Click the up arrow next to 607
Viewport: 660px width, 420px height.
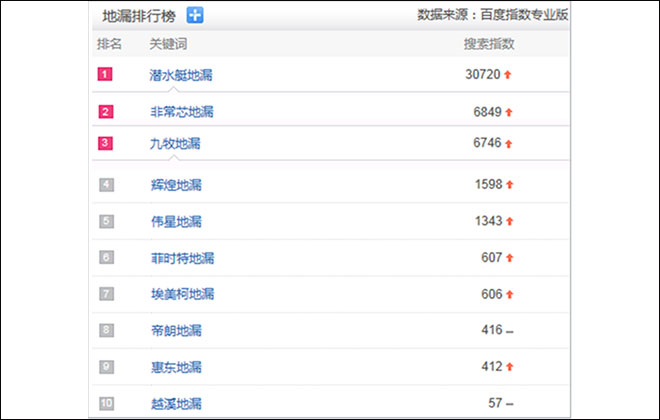pyautogui.click(x=510, y=258)
